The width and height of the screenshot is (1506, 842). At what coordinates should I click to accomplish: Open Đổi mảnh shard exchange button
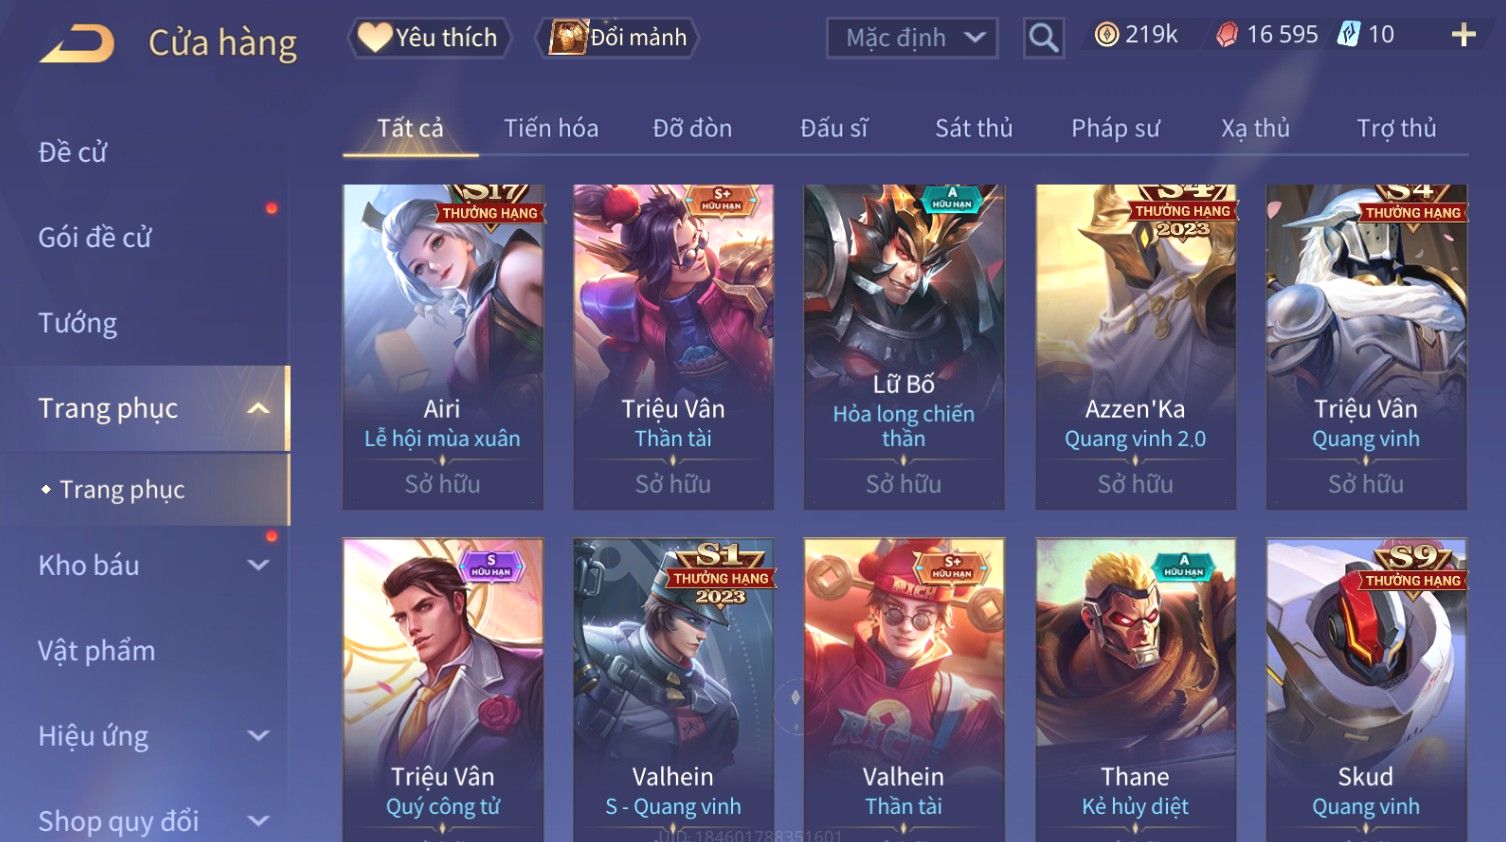pyautogui.click(x=617, y=38)
